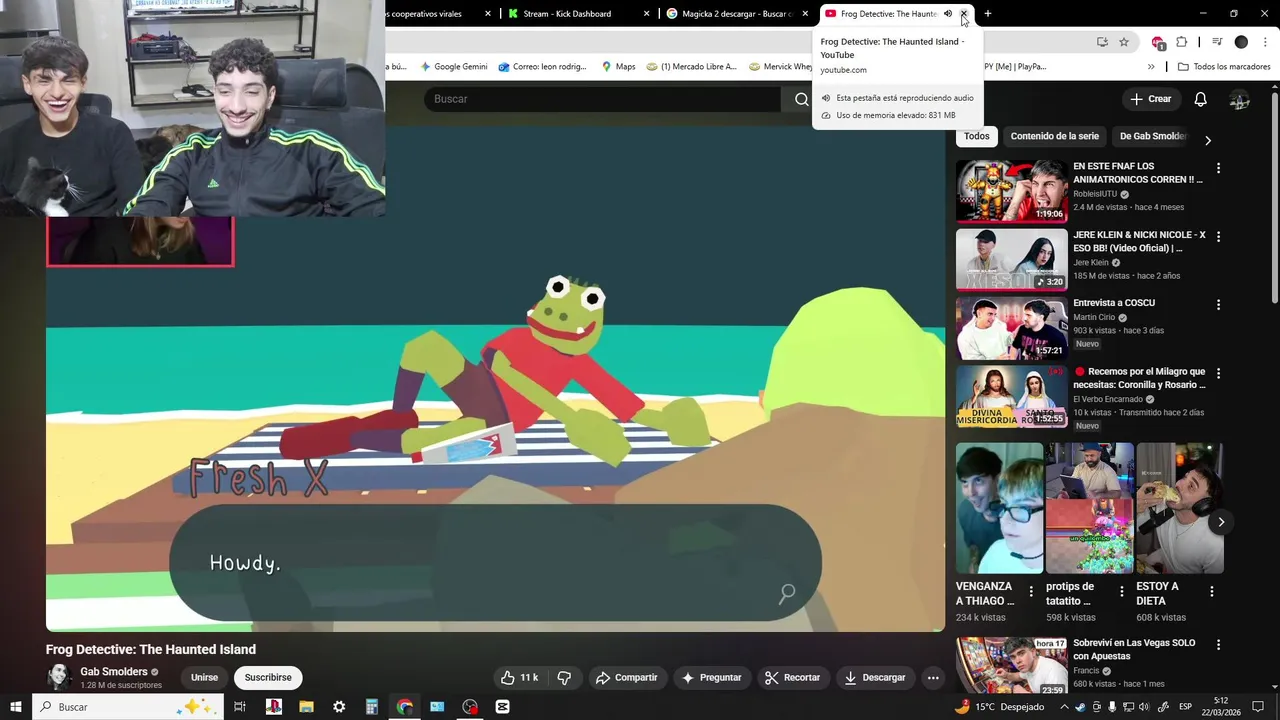Show next shorts with arrow
Image resolution: width=1280 pixels, height=720 pixels.
(1220, 522)
